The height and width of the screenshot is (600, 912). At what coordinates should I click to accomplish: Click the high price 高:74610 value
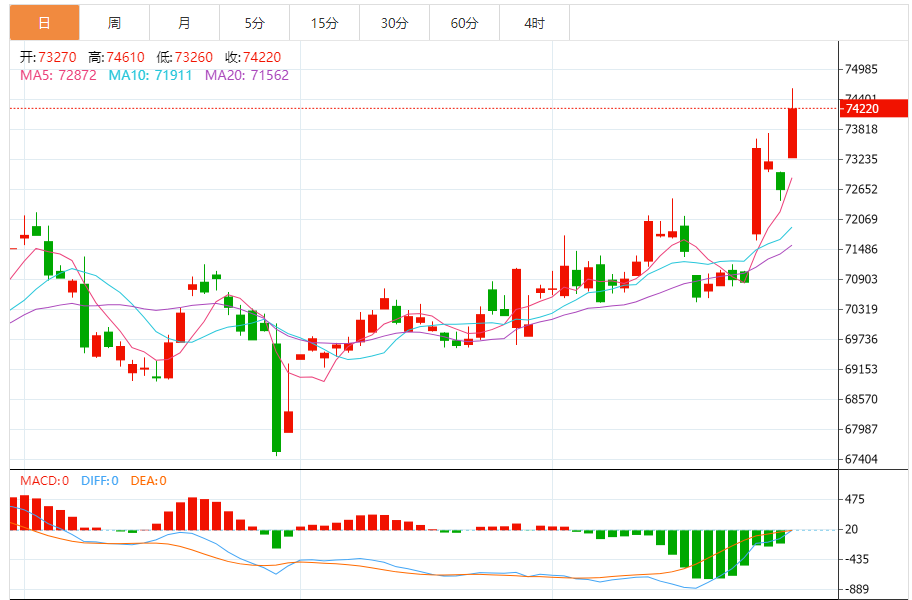point(116,57)
